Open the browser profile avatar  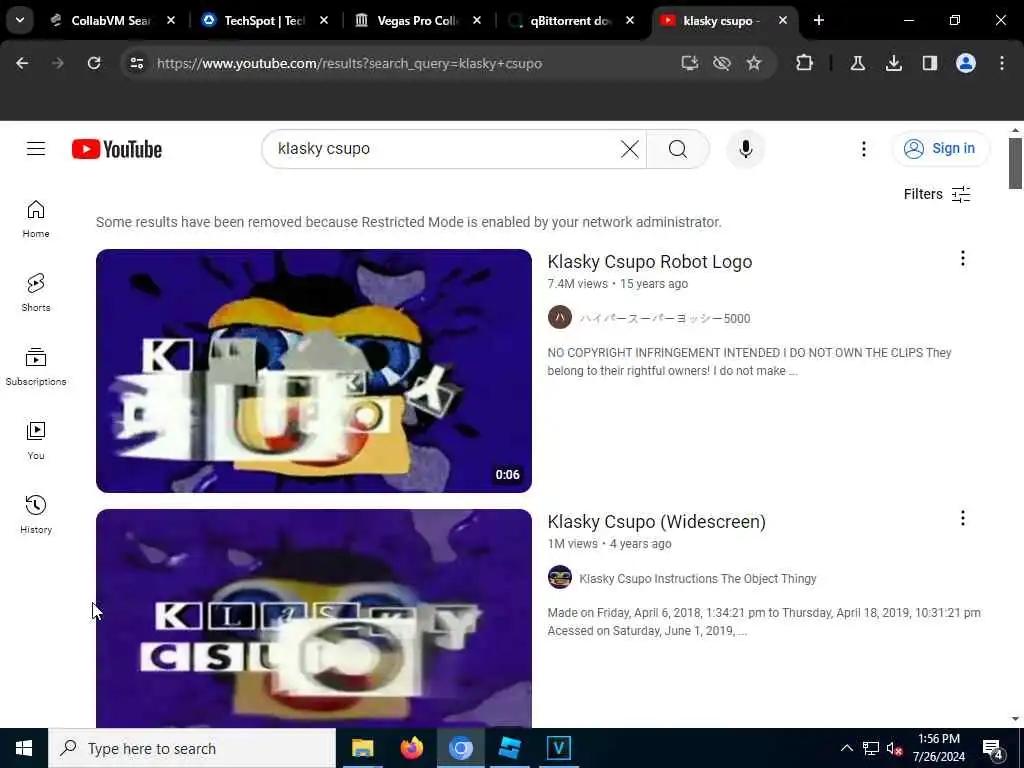(966, 63)
